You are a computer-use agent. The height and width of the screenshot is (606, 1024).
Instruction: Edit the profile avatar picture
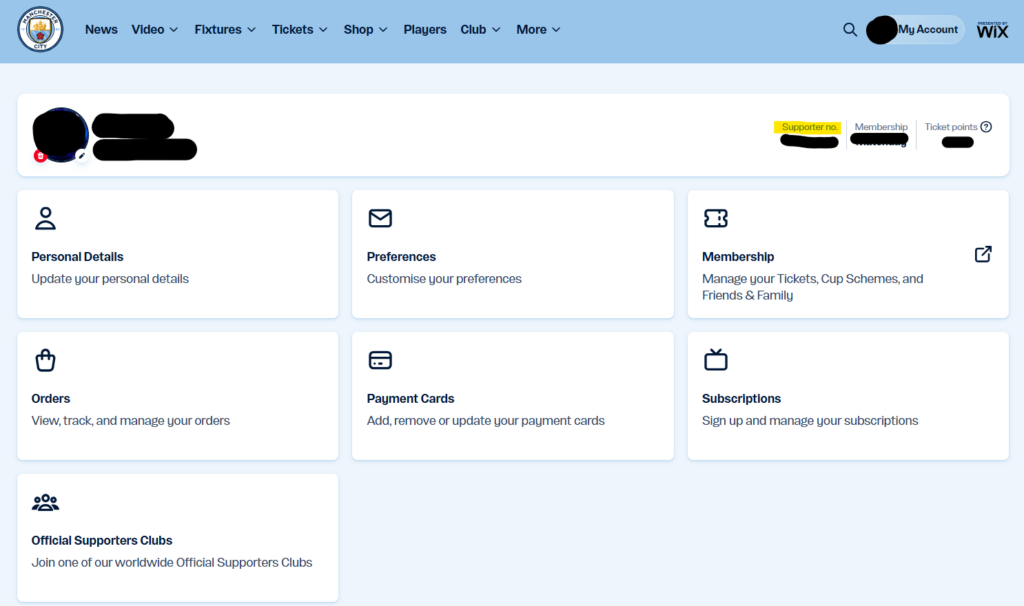82,155
